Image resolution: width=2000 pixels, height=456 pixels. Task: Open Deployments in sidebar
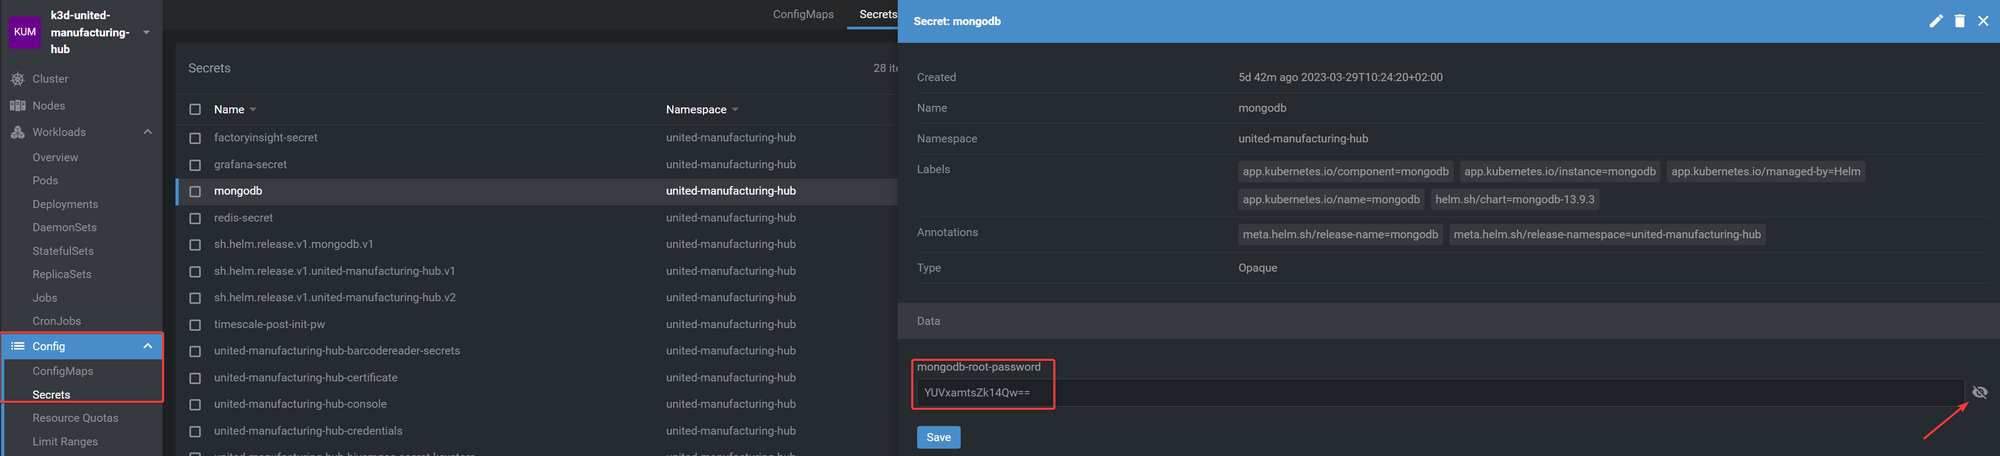(x=65, y=204)
